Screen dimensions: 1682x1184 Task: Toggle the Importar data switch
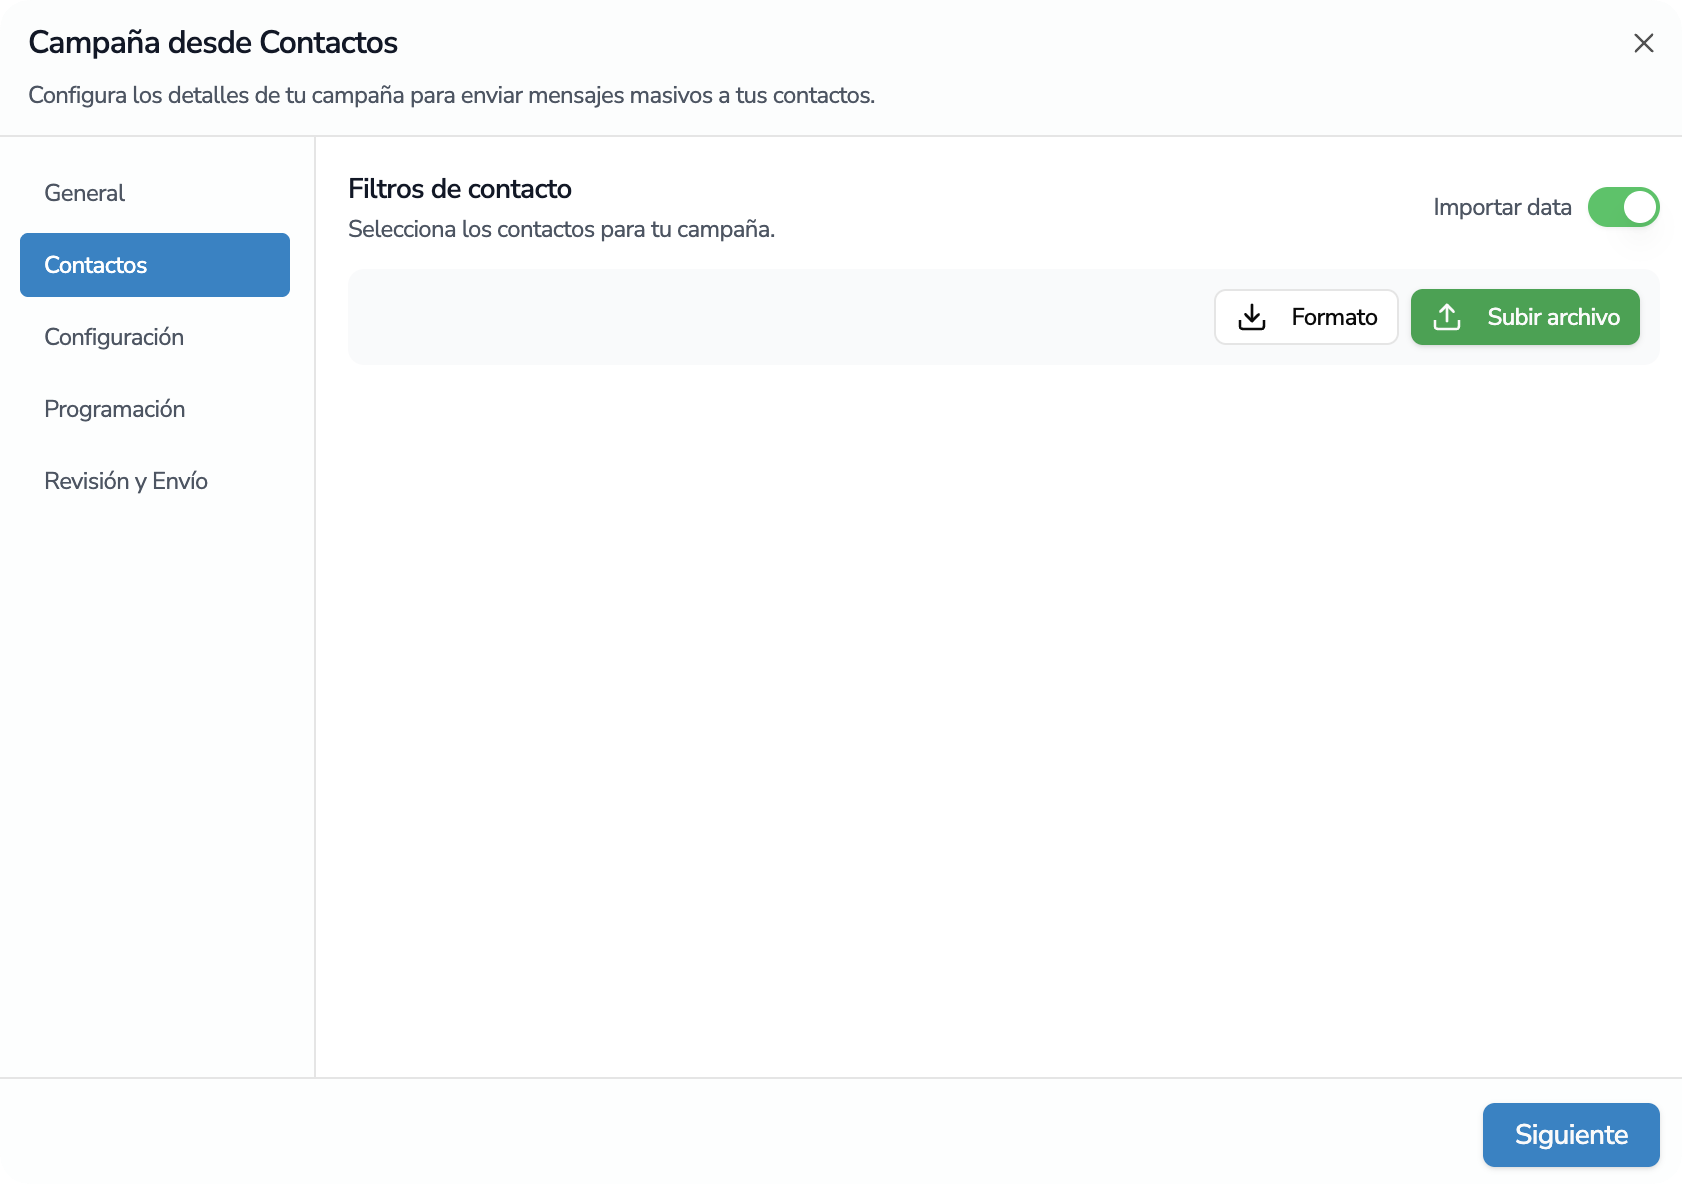click(1623, 207)
